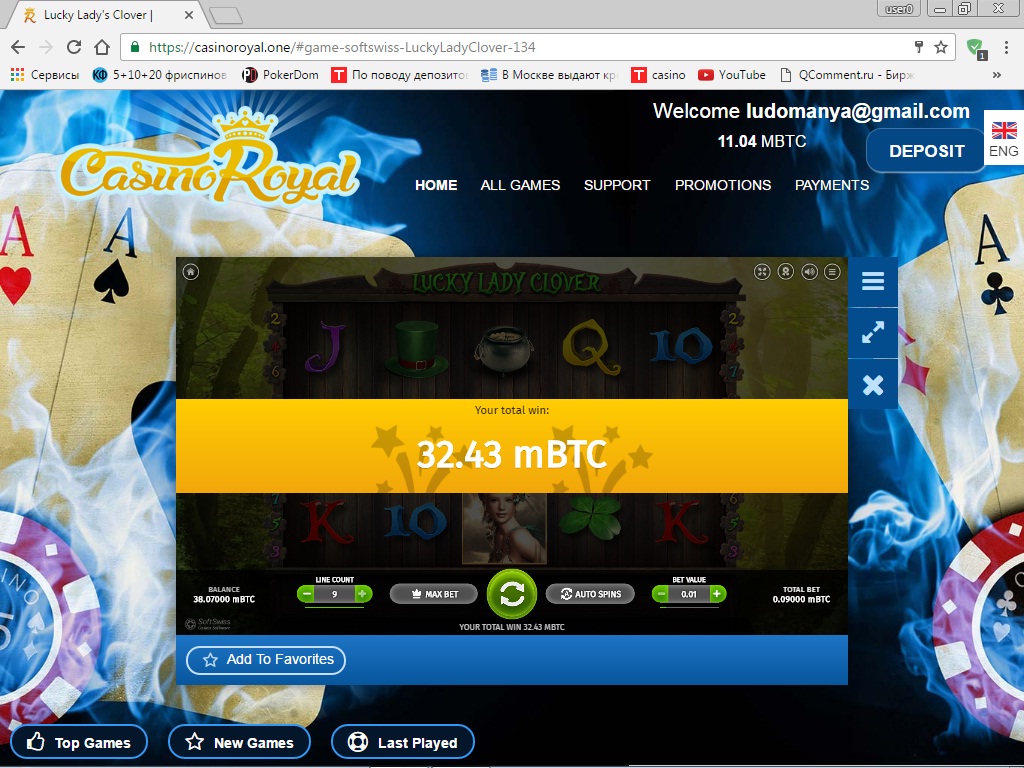Click the in-game home icon
This screenshot has height=768, width=1024.
pos(191,272)
